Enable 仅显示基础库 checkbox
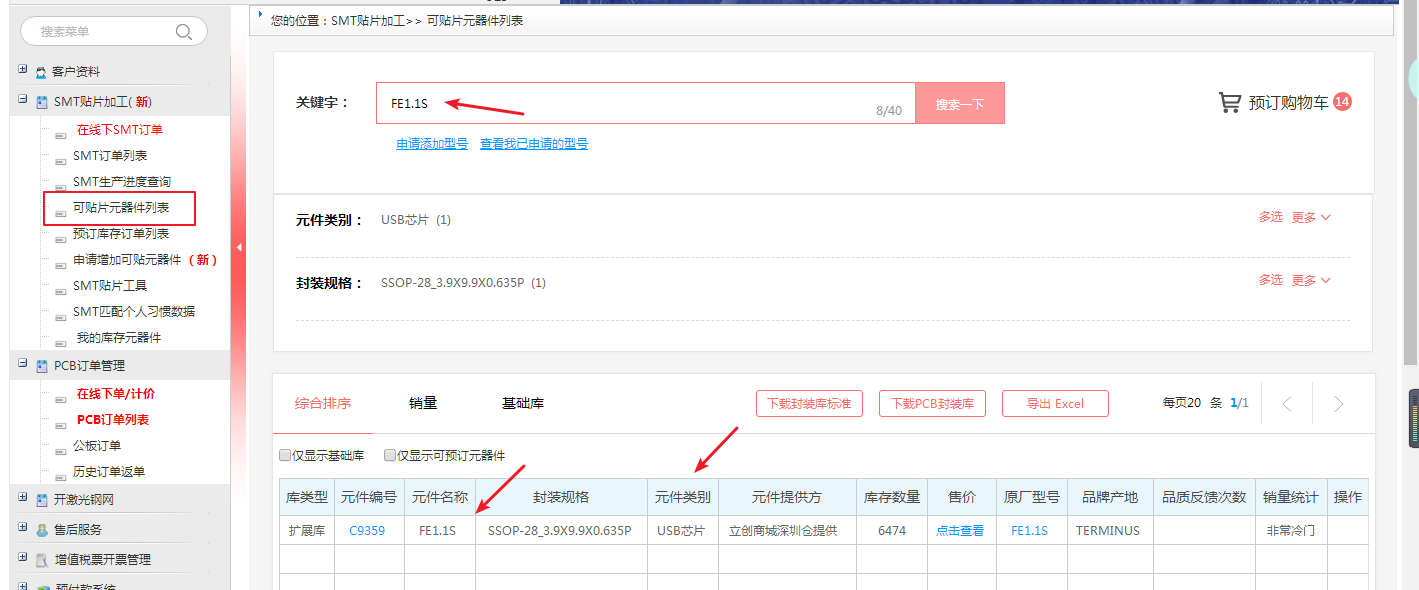Image resolution: width=1419 pixels, height=590 pixels. pos(286,456)
